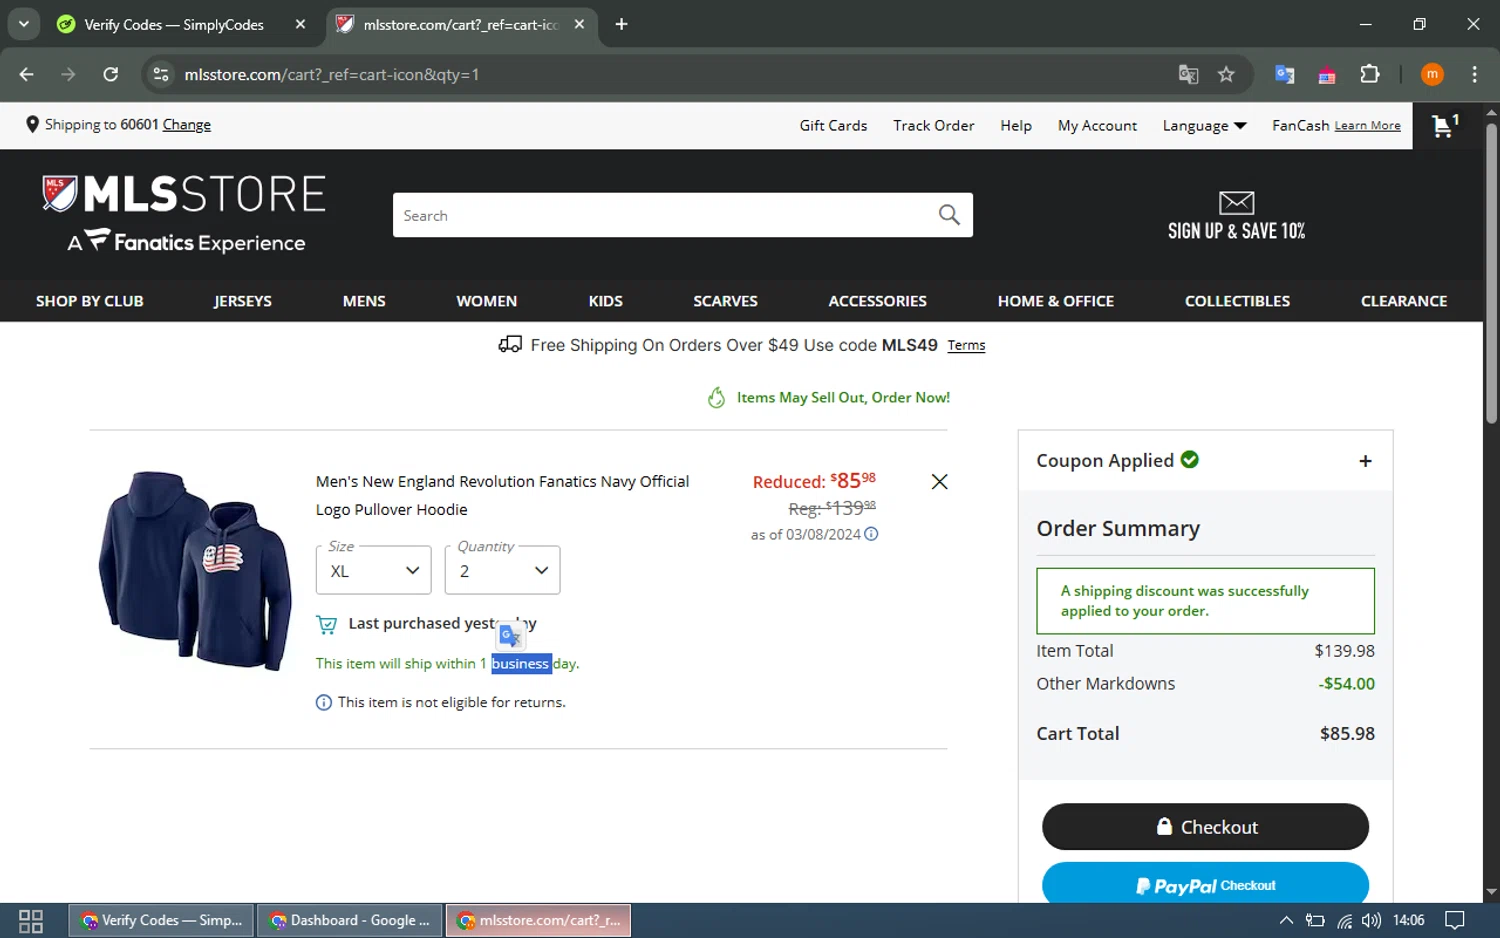Click the 'Items May Sell Out, Order Now!' text
This screenshot has height=938, width=1500.
click(843, 397)
